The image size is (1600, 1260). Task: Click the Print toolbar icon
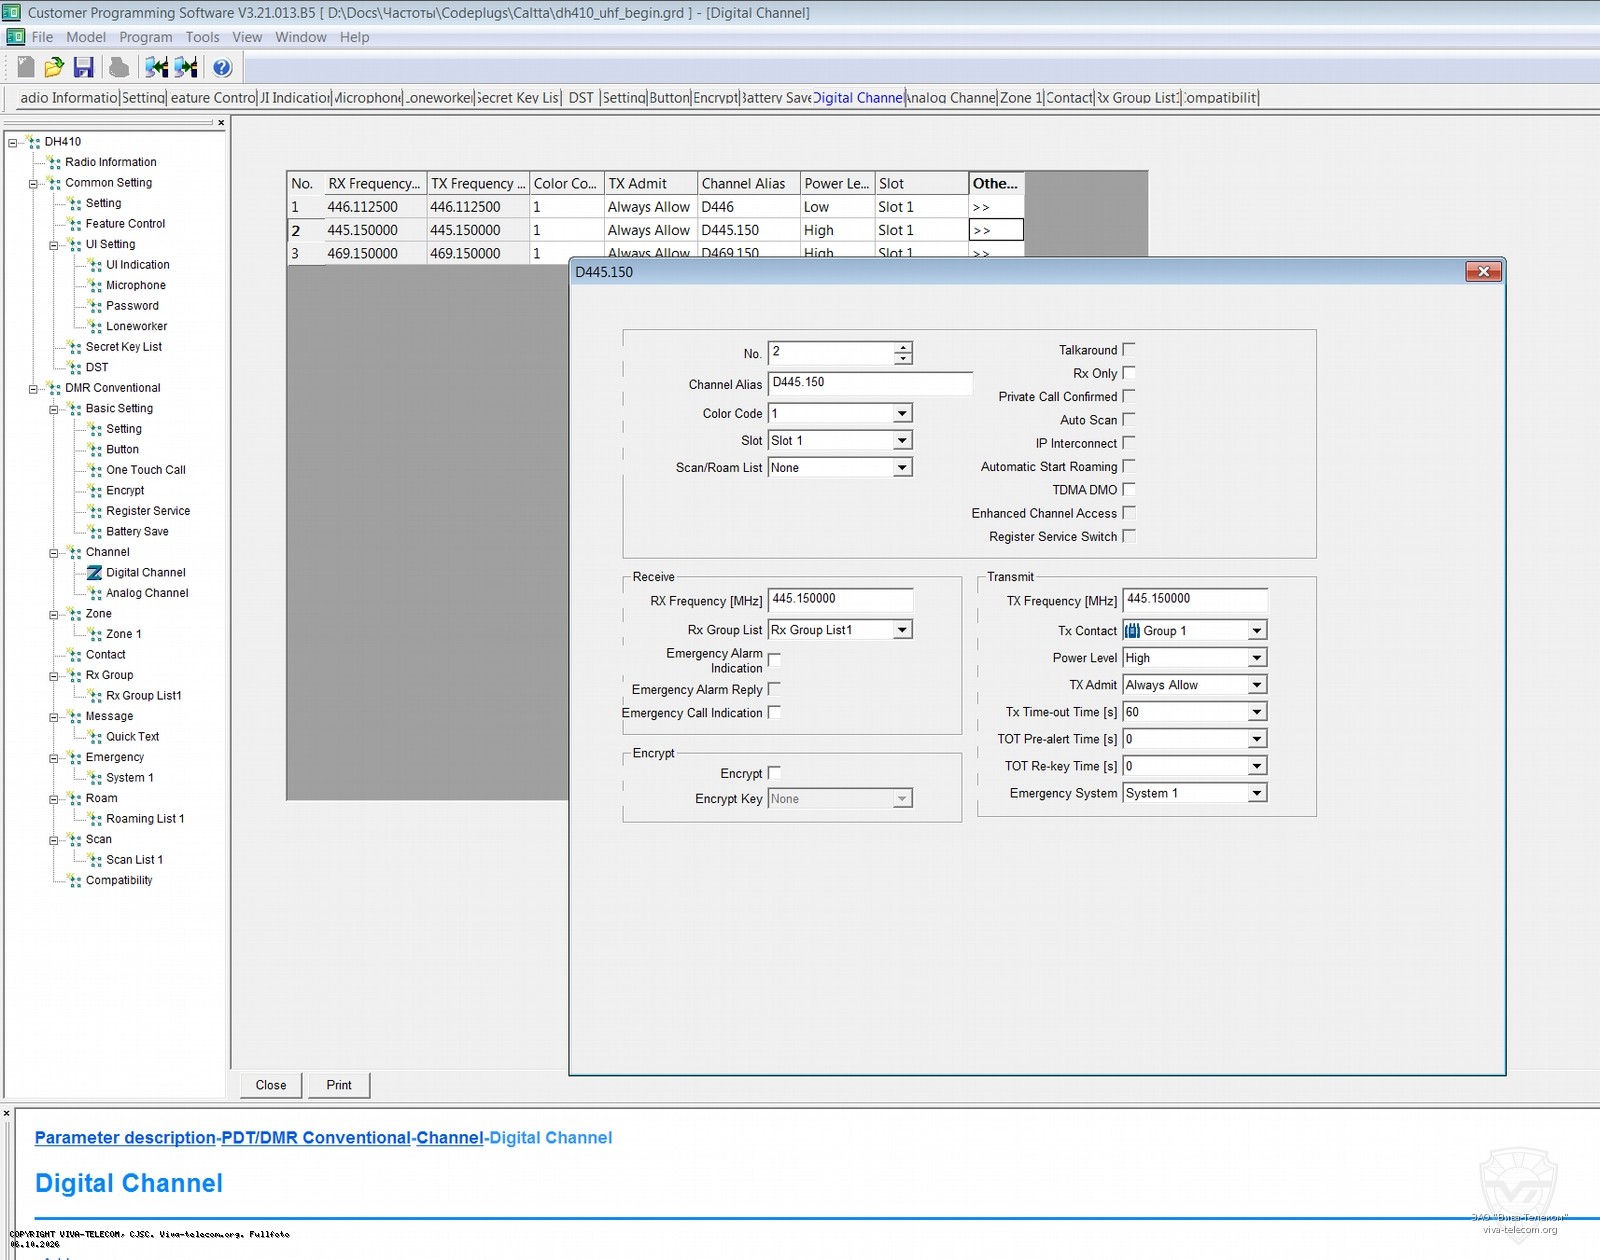coord(119,67)
